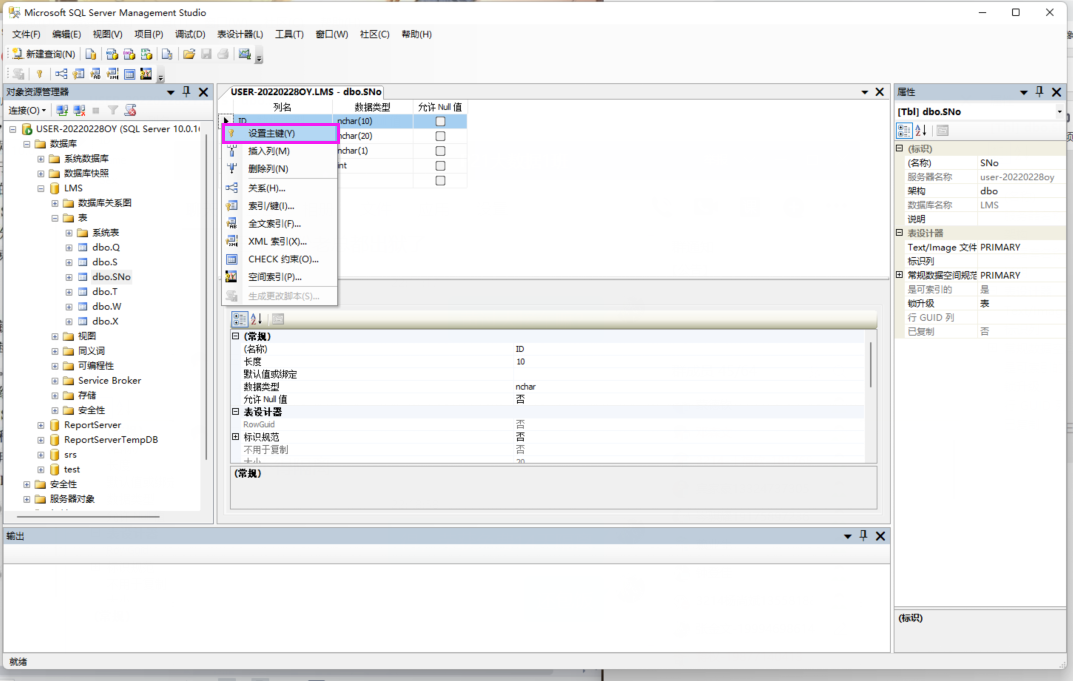Open the [Tbl] dbo.SNo object dropdown
1073x681 pixels.
pyautogui.click(x=1059, y=112)
